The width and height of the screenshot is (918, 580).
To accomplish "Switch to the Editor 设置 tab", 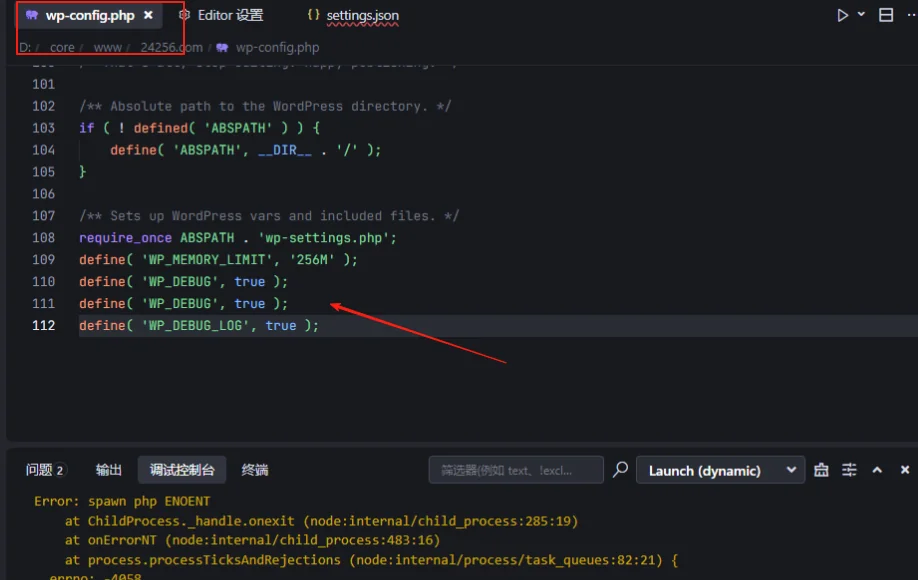I will (221, 15).
